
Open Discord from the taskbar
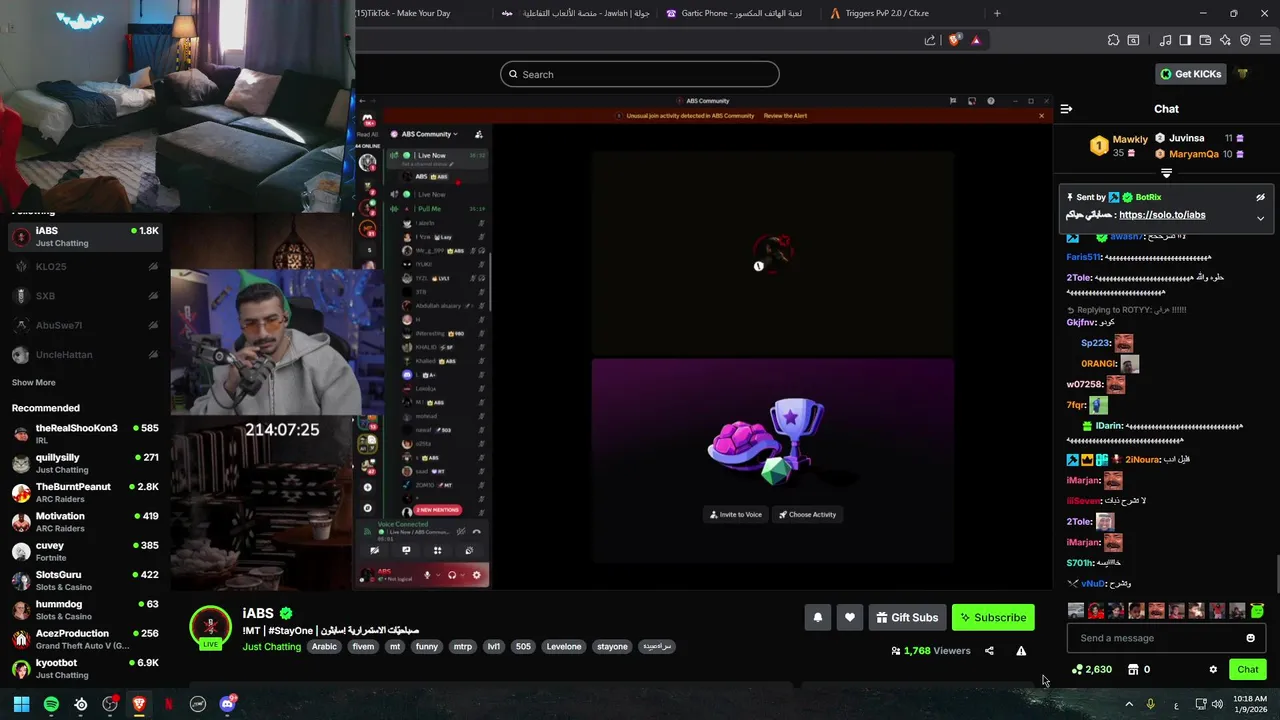point(227,704)
